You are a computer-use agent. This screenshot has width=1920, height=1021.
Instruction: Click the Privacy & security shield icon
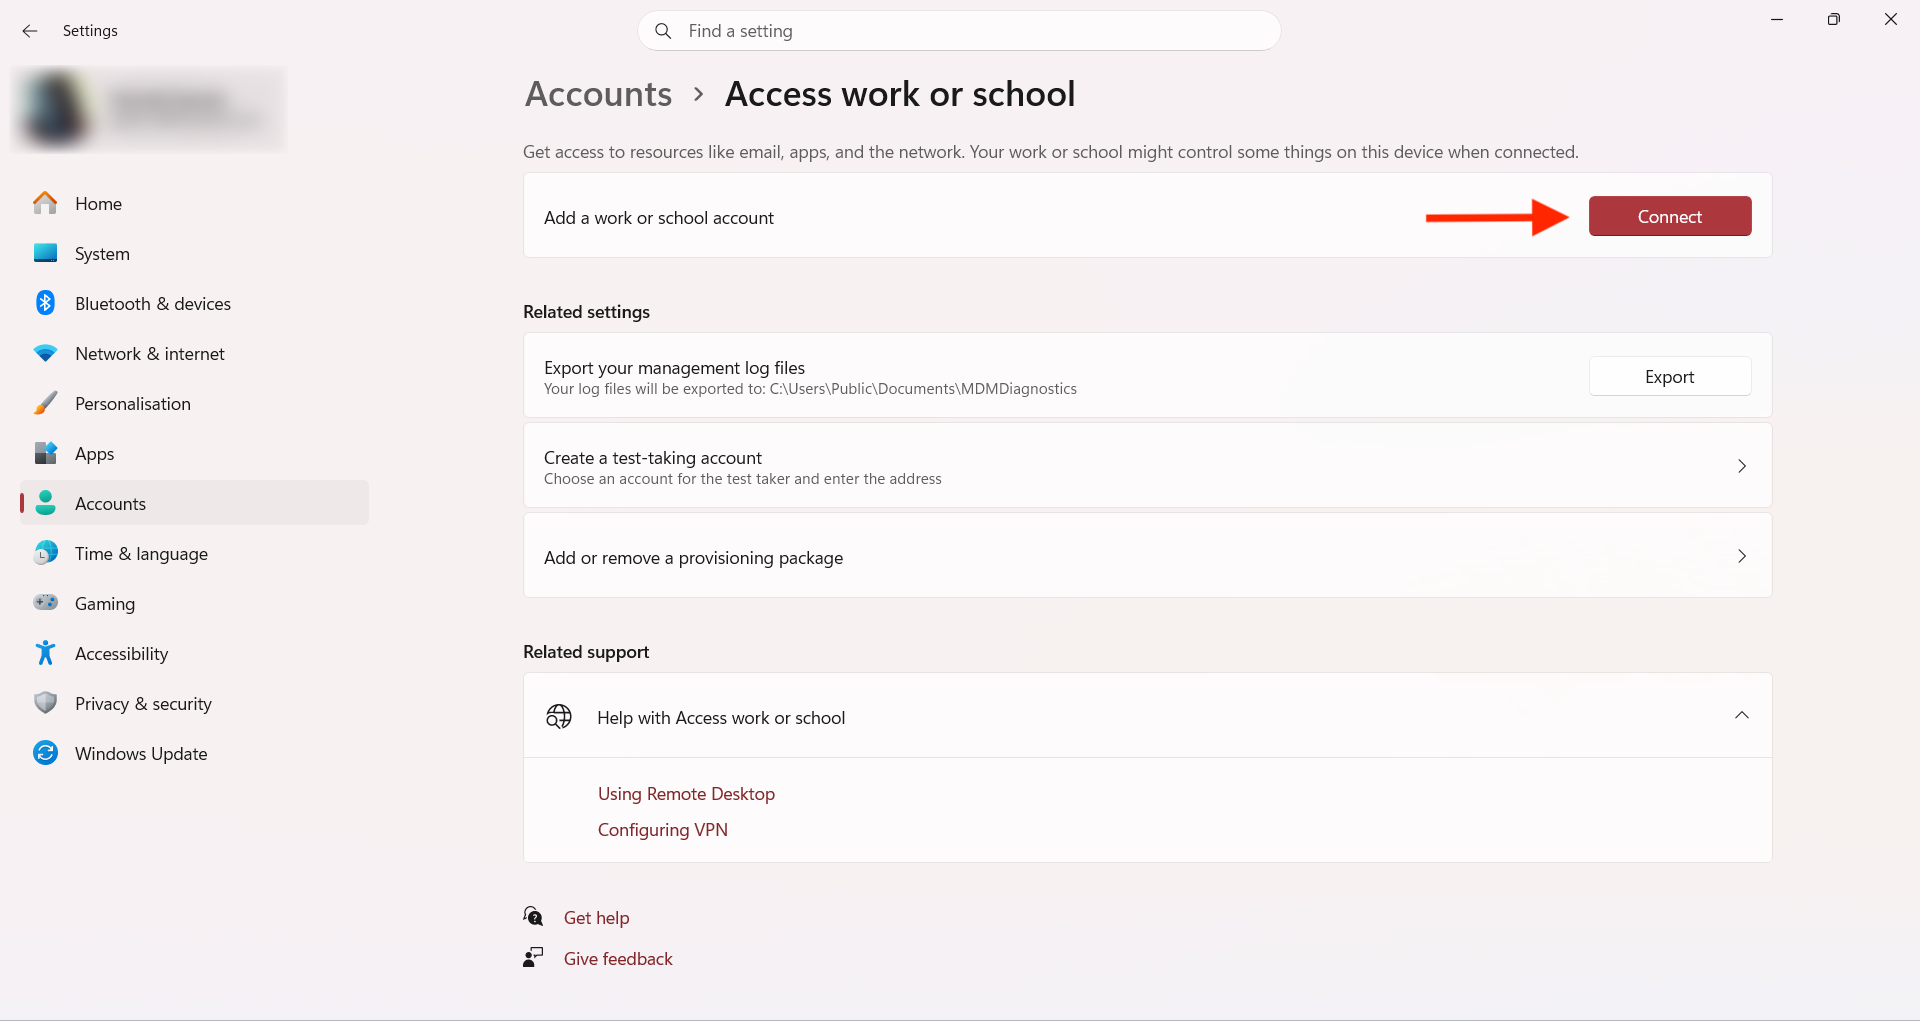click(45, 703)
